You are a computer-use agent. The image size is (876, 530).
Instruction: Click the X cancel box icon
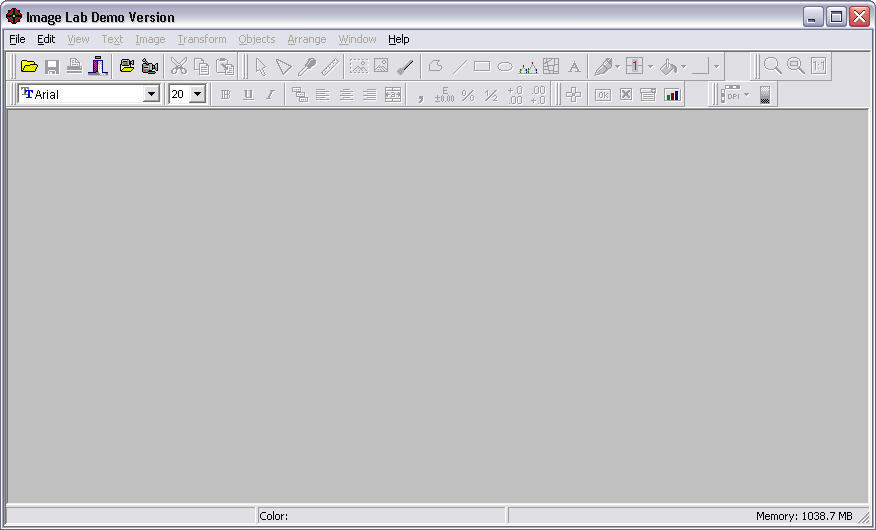[626, 94]
